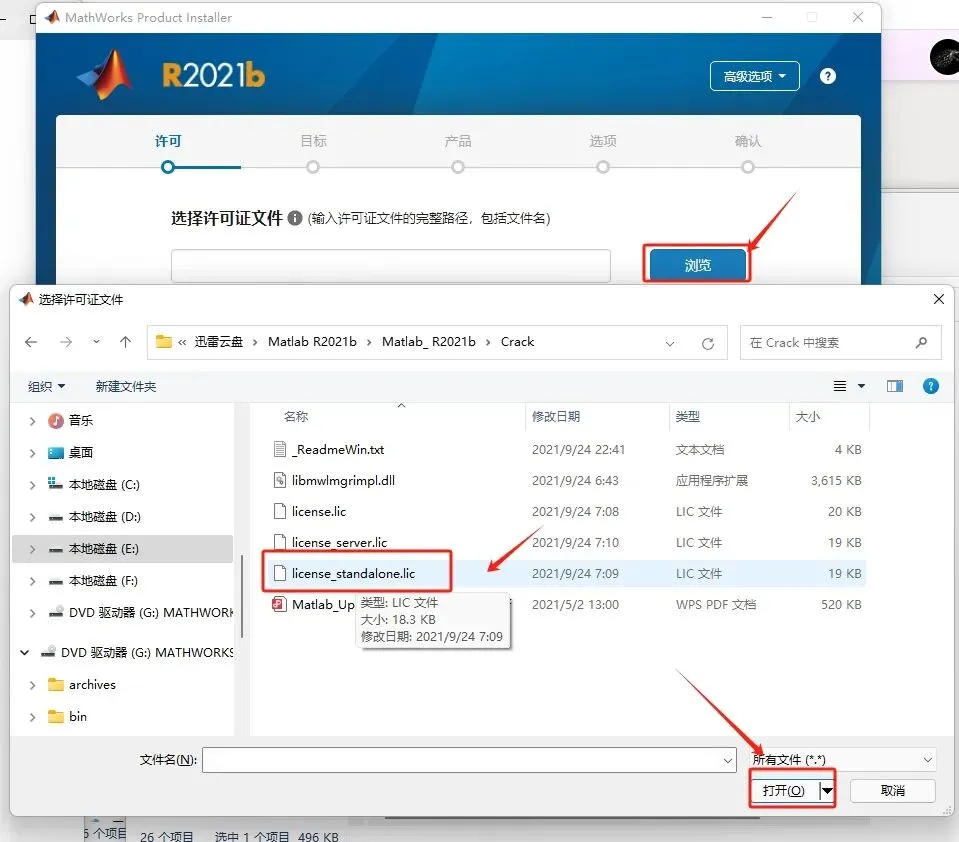Viewport: 959px width, 842px height.
Task: Click the 在 Crack 中搜索 search box
Action: (840, 342)
